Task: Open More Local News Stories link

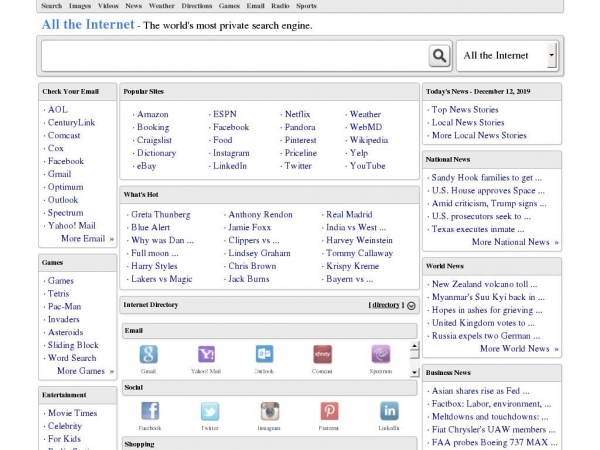Action: (x=479, y=135)
